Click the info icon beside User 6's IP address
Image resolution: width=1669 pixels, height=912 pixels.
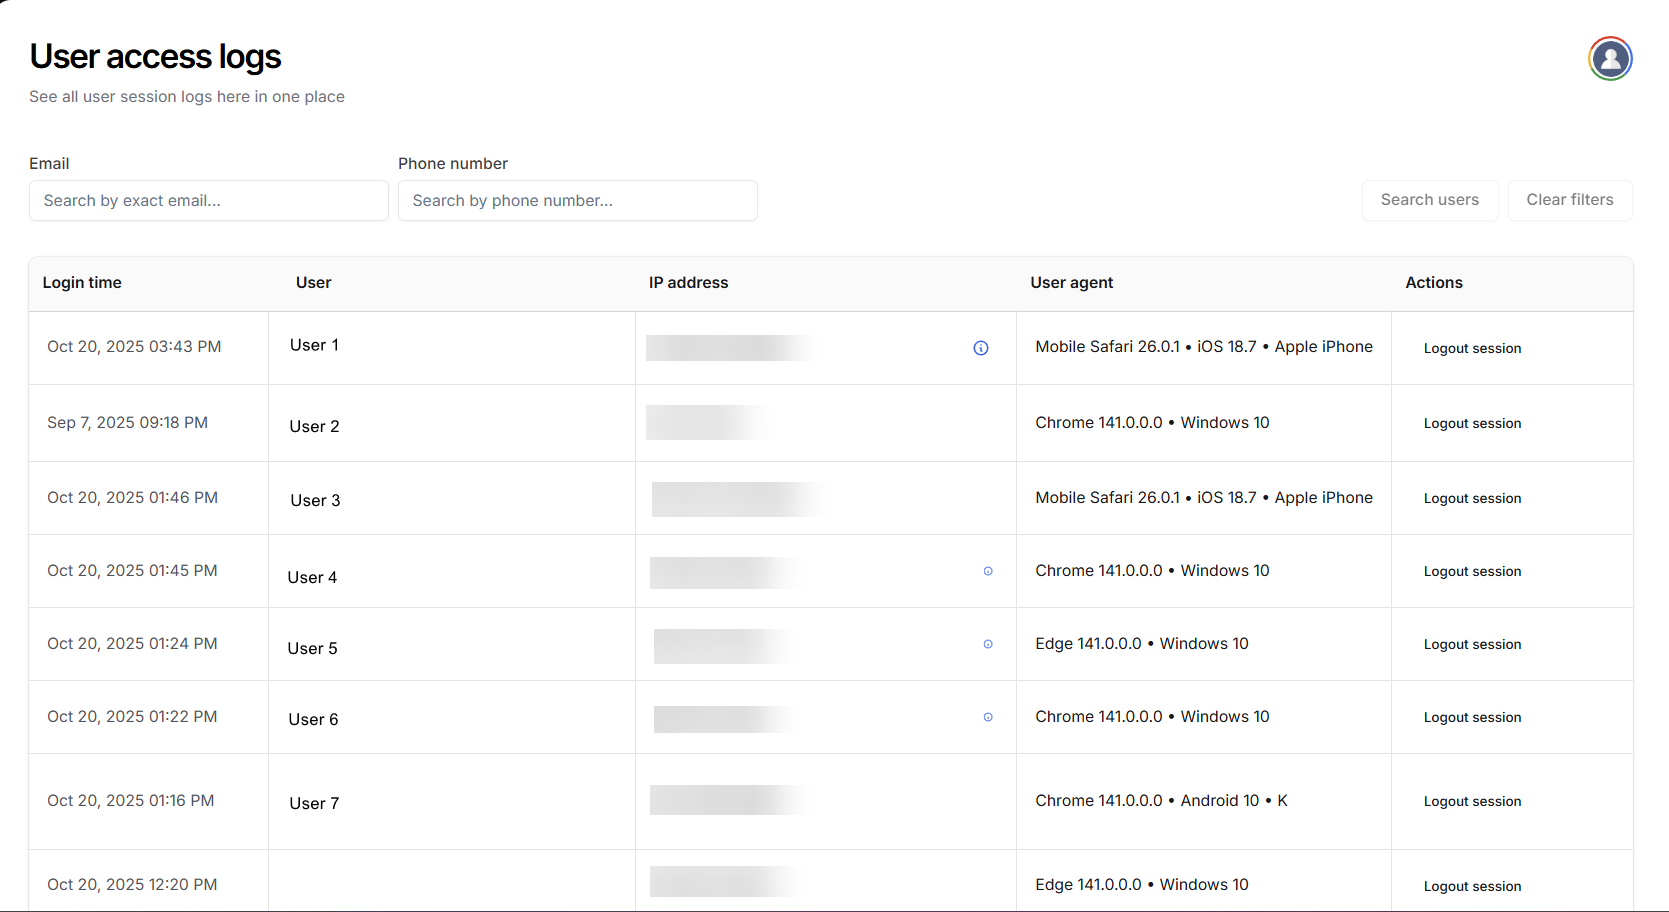pyautogui.click(x=988, y=717)
